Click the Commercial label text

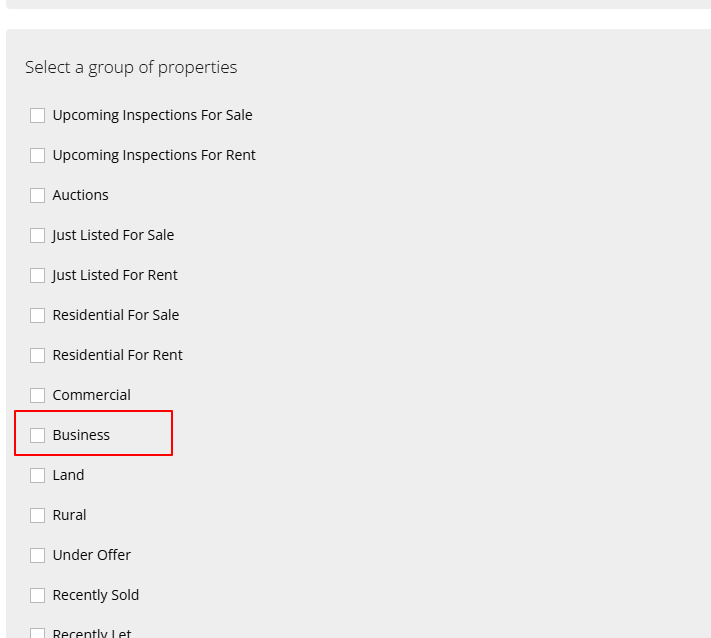tap(91, 395)
